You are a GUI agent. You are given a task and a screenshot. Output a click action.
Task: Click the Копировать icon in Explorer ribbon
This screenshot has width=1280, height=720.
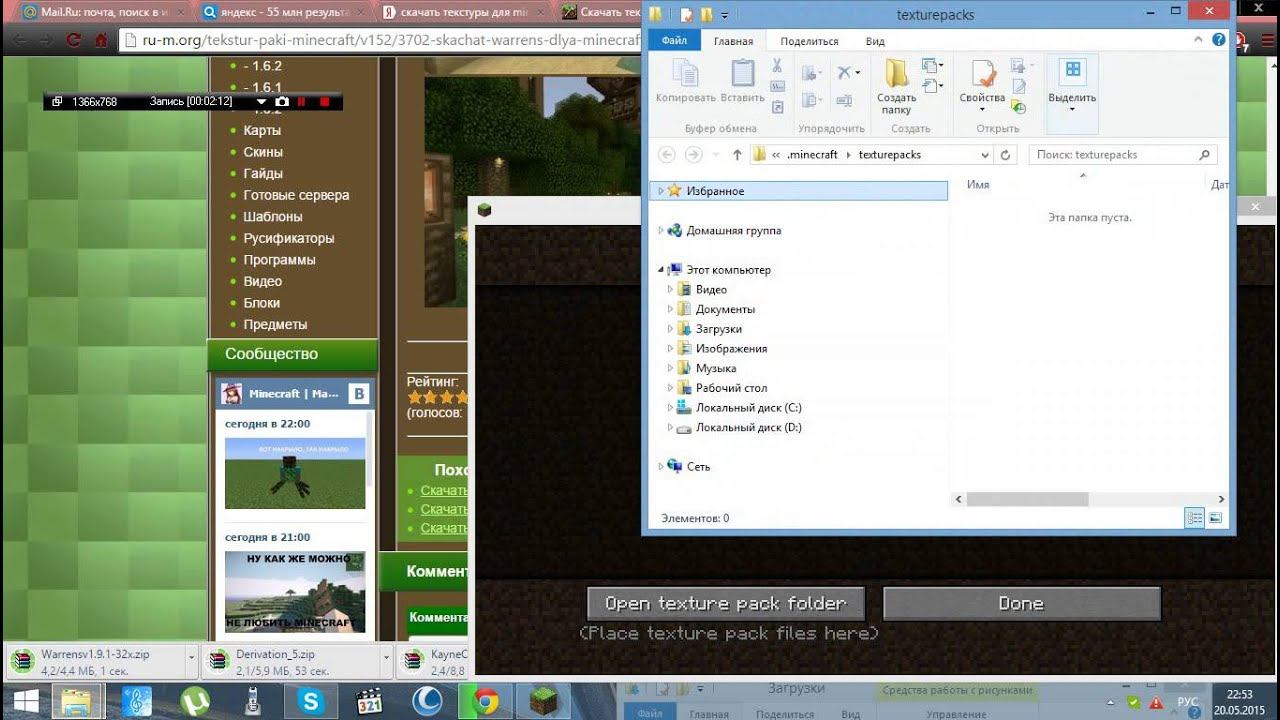[685, 74]
